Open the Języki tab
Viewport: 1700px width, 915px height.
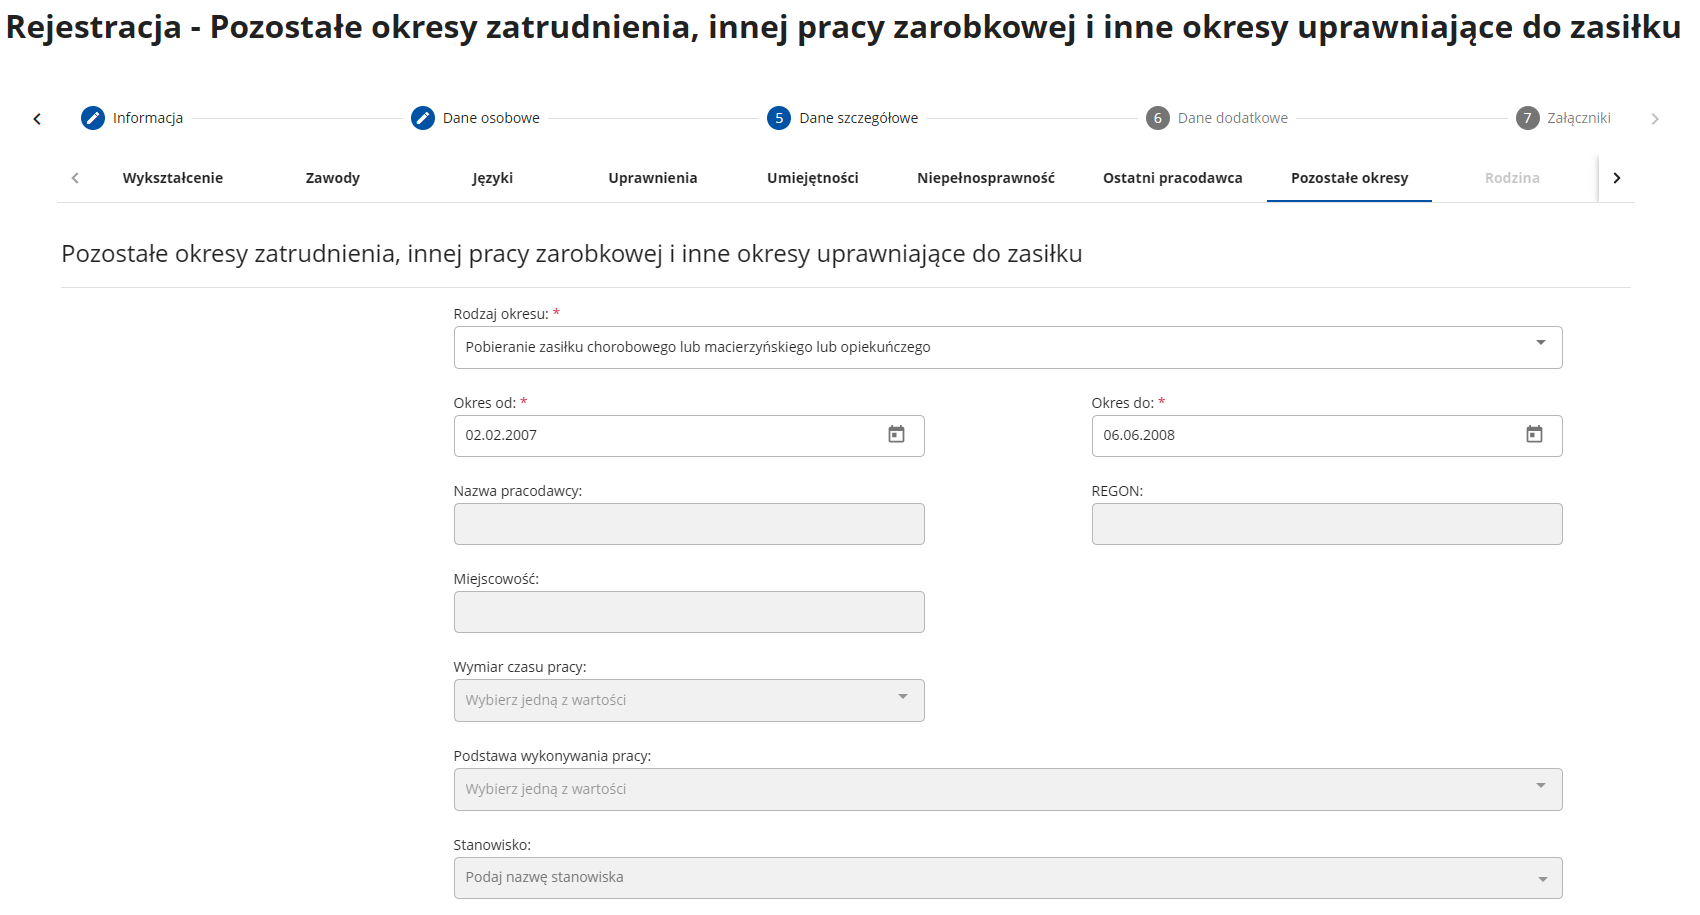click(493, 178)
